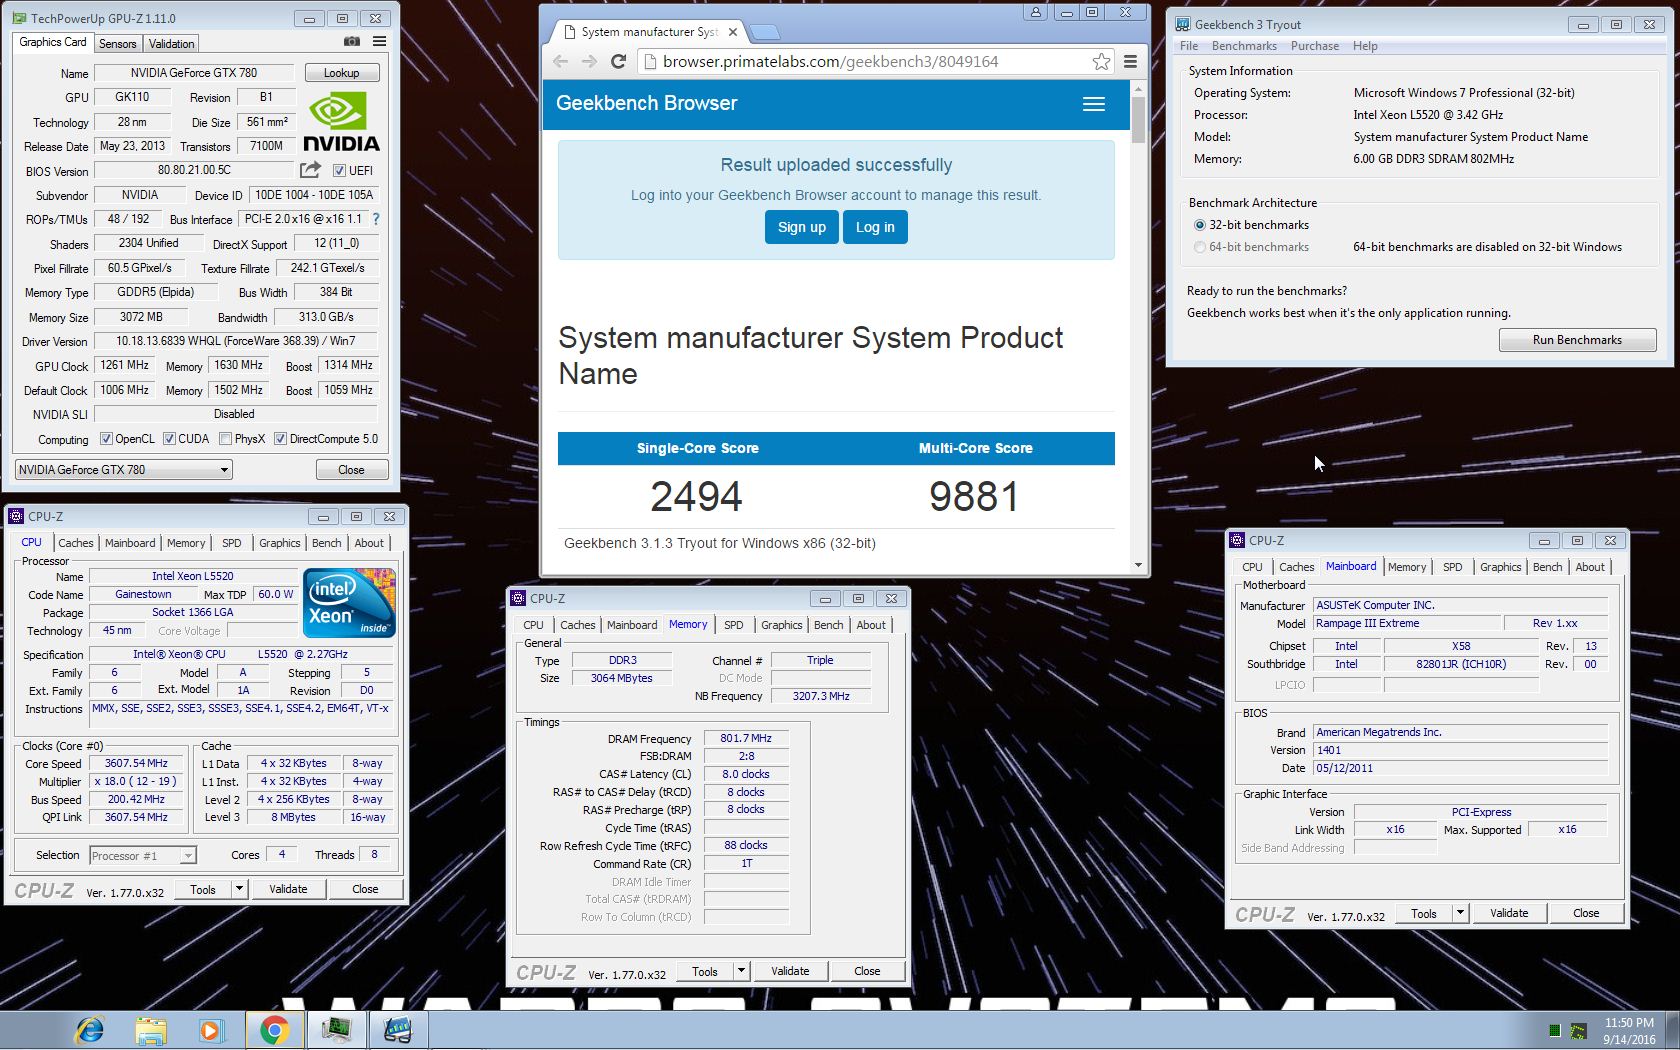The width and height of the screenshot is (1680, 1050).
Task: Click the browser vertical scrollbar thumb
Action: [x=1138, y=119]
